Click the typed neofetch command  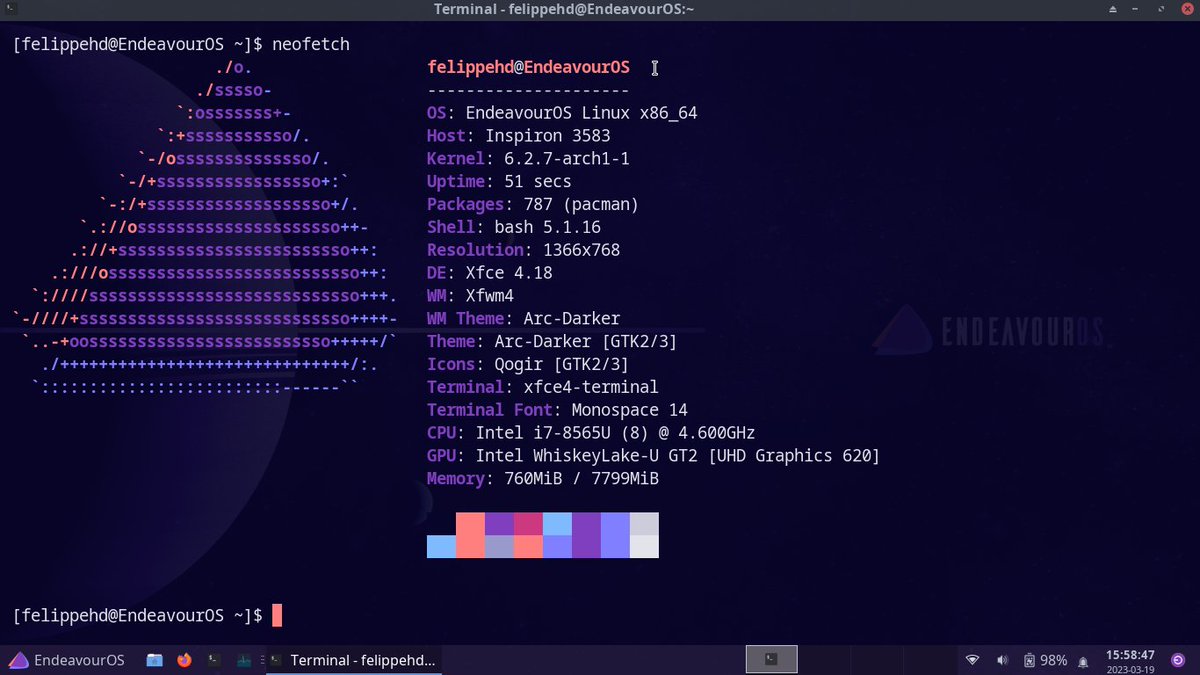[x=311, y=45]
